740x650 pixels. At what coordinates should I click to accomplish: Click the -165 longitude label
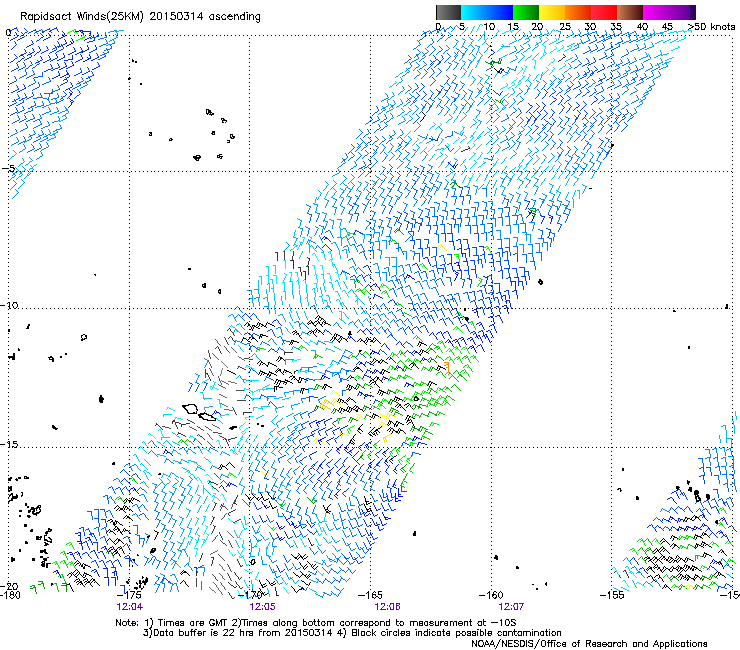370,595
